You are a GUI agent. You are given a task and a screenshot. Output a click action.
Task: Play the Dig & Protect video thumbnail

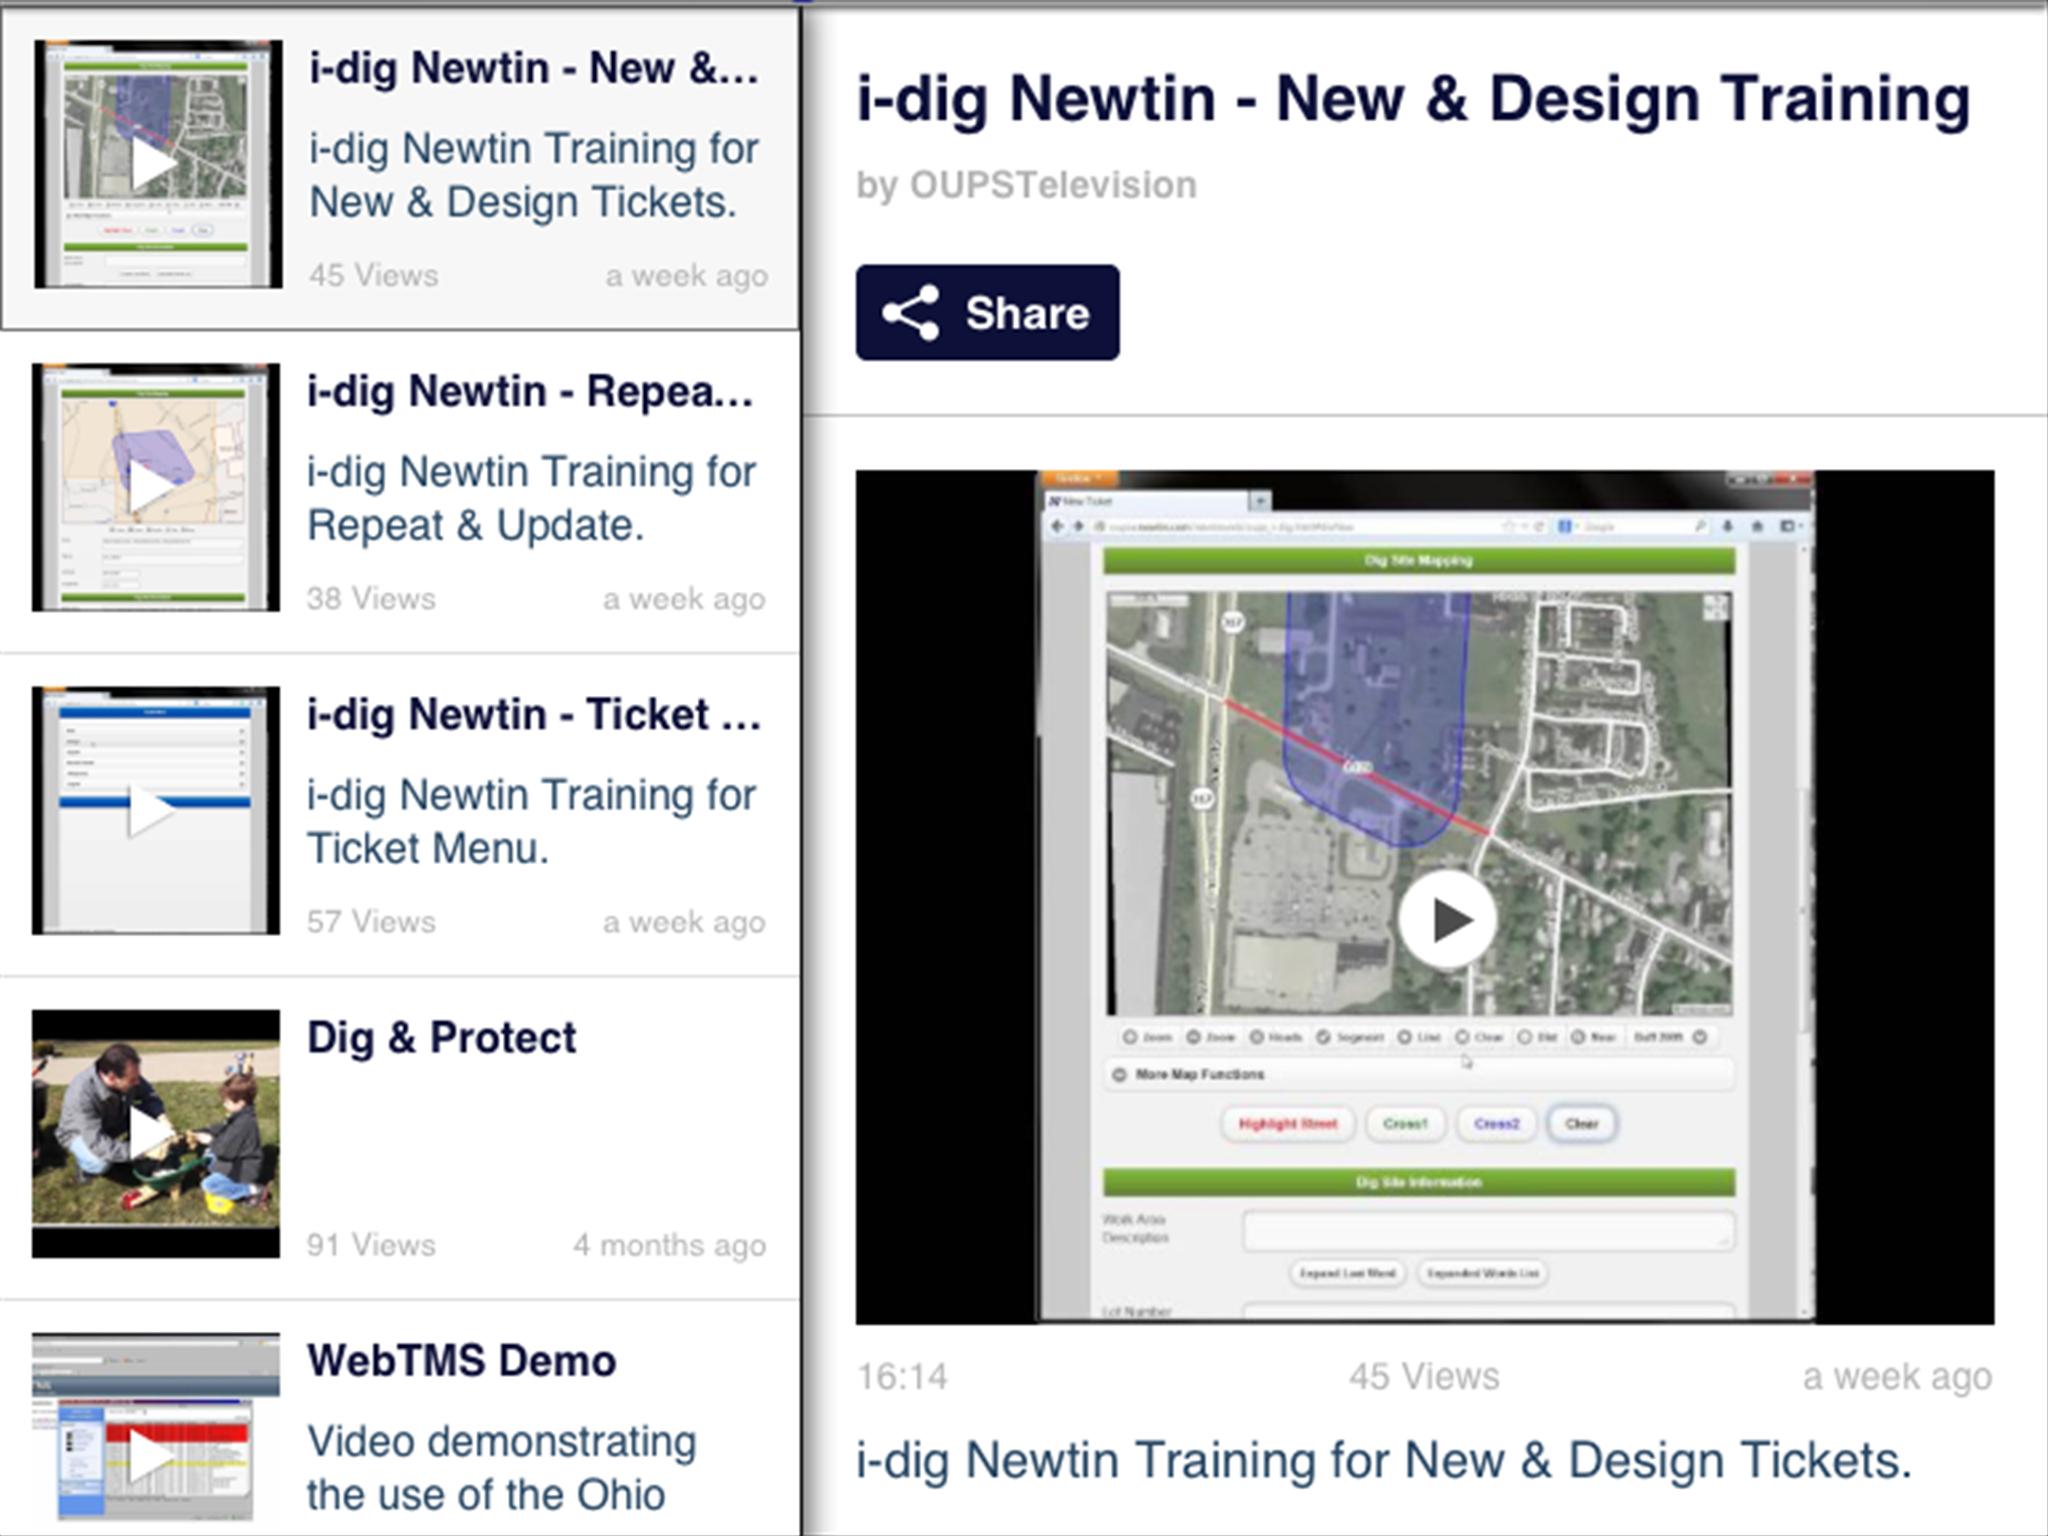156,1133
